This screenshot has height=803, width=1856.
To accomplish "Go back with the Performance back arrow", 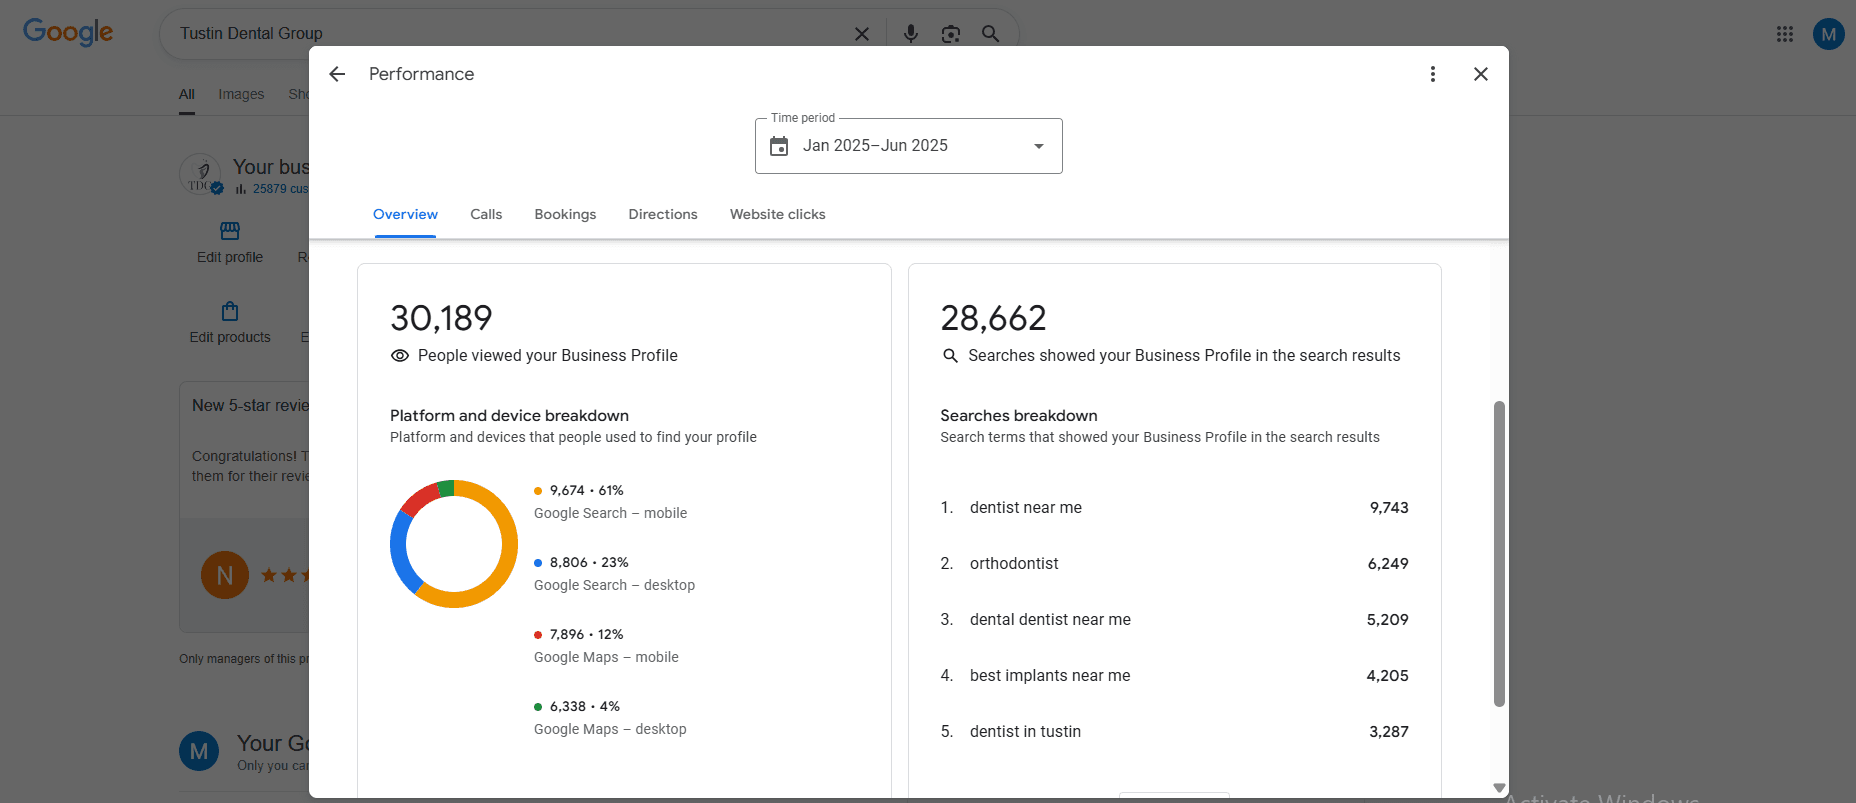I will [337, 74].
